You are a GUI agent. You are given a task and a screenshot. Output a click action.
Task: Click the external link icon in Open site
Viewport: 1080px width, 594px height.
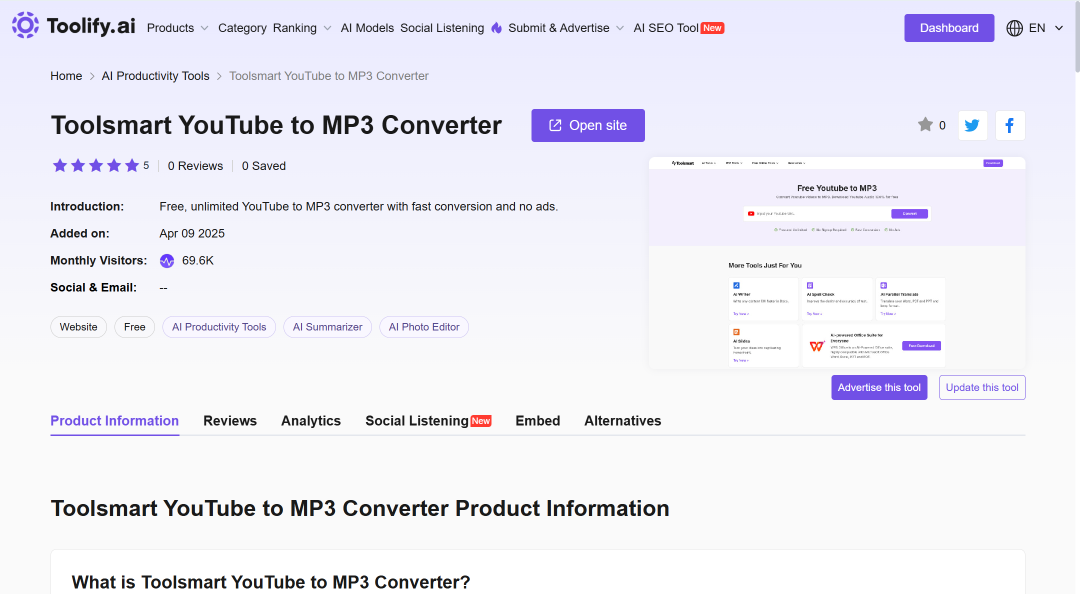(555, 125)
